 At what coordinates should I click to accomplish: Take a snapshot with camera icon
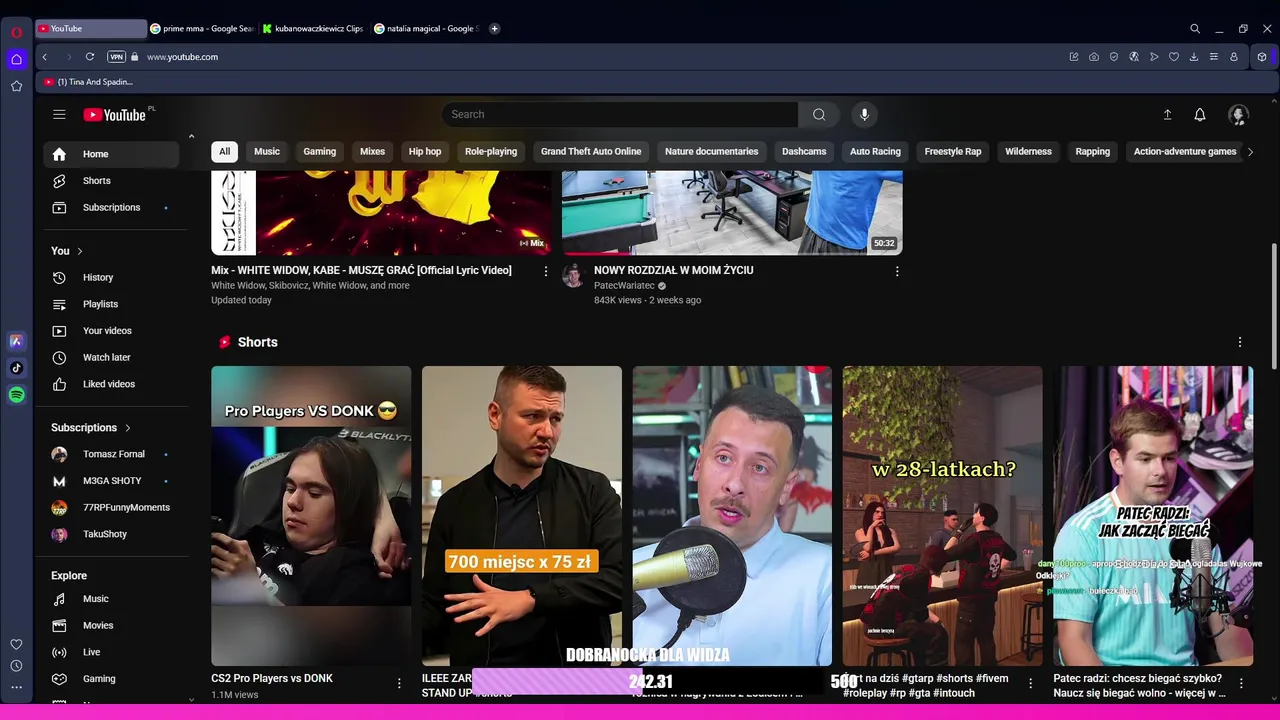[1094, 57]
